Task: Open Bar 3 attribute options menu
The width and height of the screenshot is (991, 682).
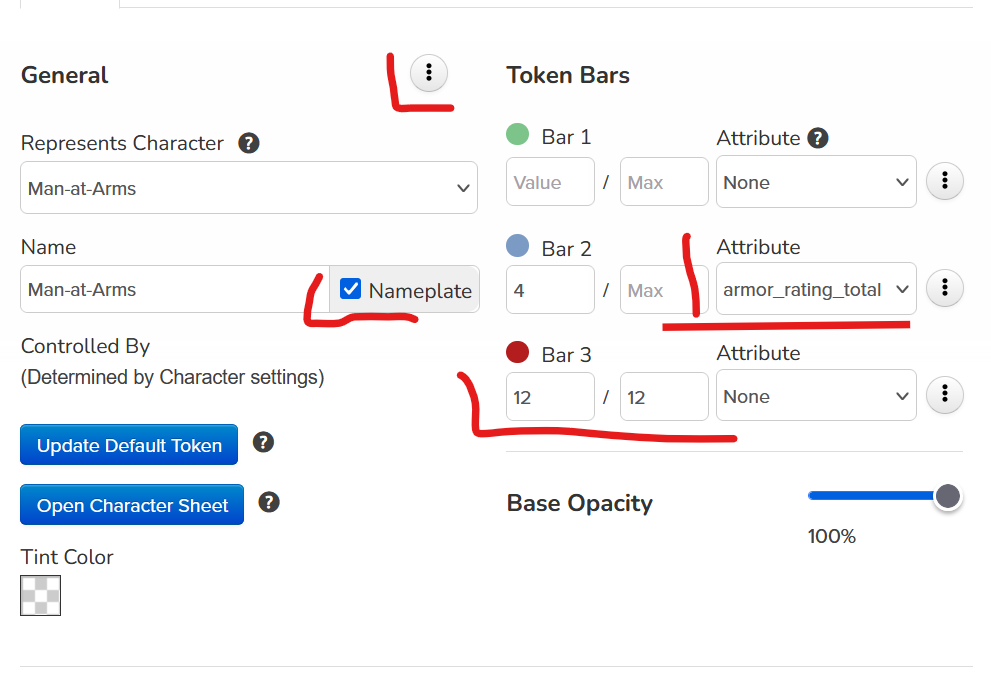Action: point(944,395)
